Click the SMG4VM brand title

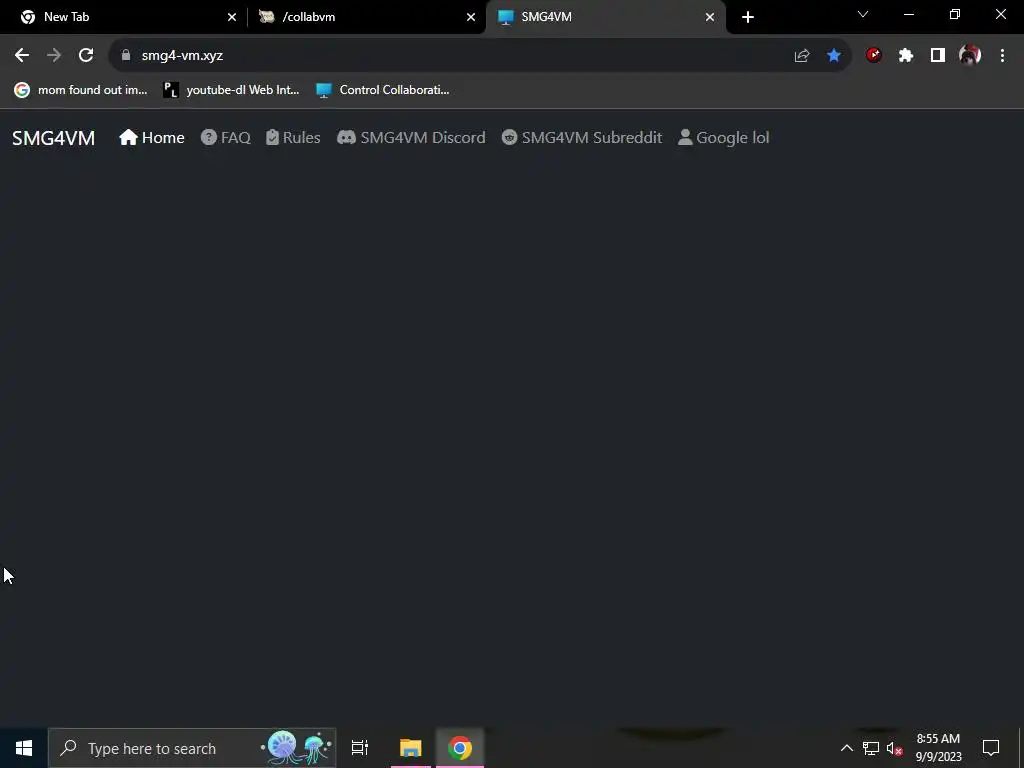click(54, 138)
